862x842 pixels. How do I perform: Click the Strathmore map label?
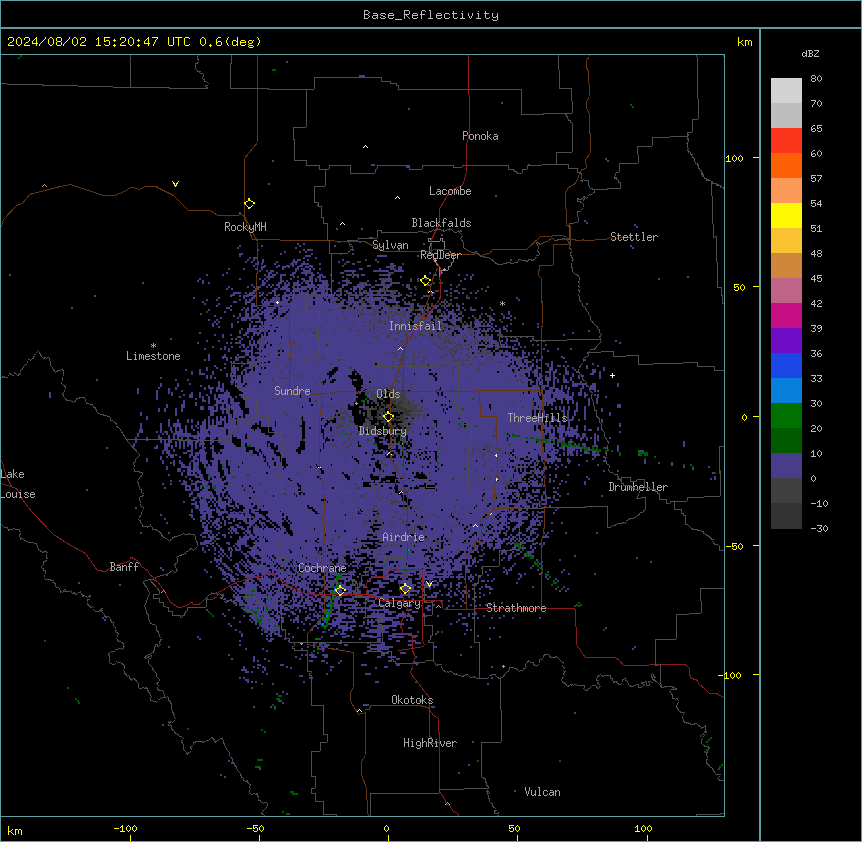tap(516, 608)
